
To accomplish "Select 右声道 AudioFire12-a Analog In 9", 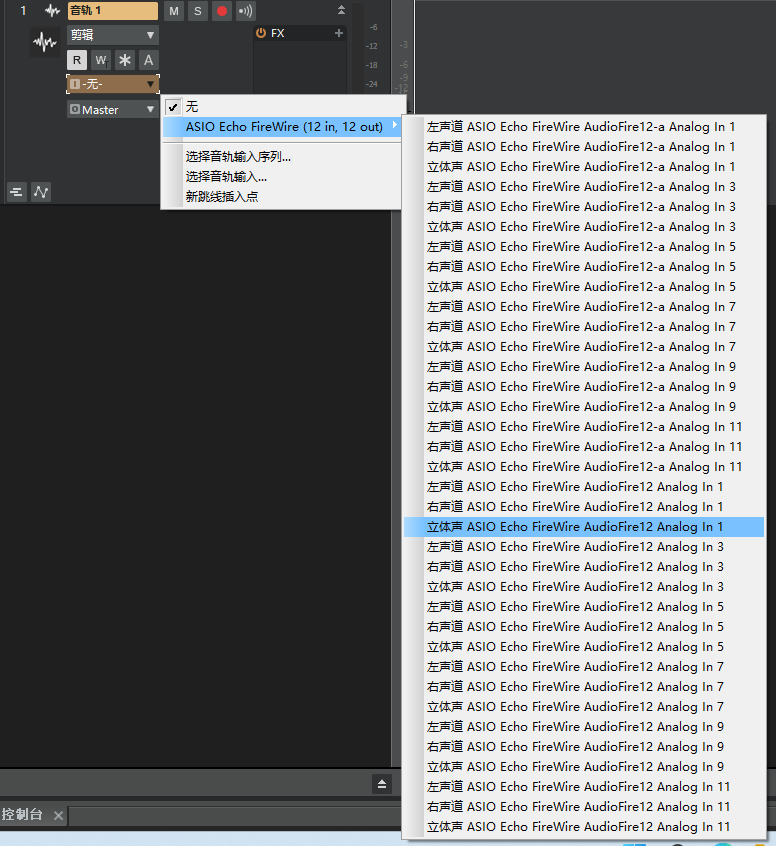I will click(584, 386).
